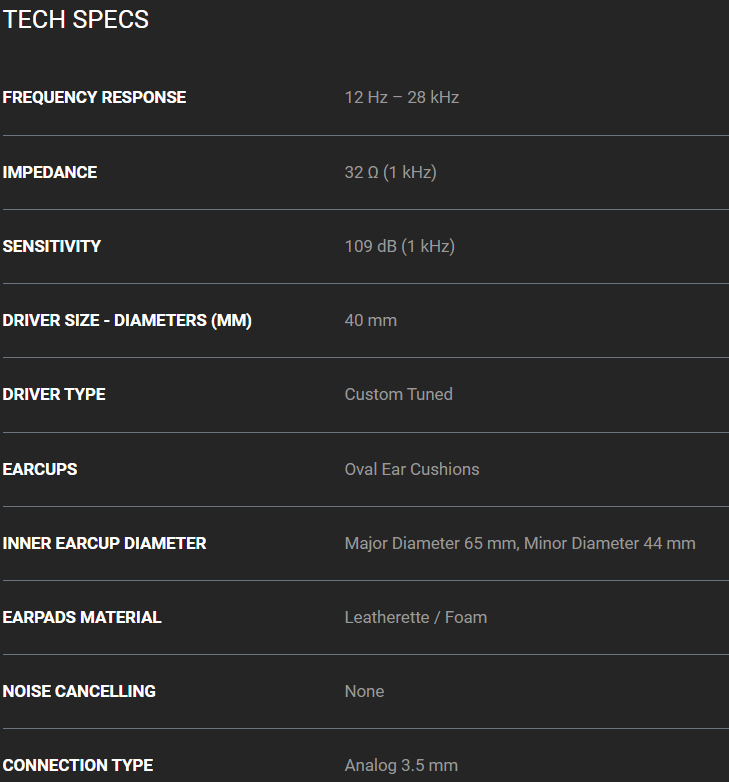Select the None noise cancelling value
Viewport: 729px width, 782px height.
(364, 691)
